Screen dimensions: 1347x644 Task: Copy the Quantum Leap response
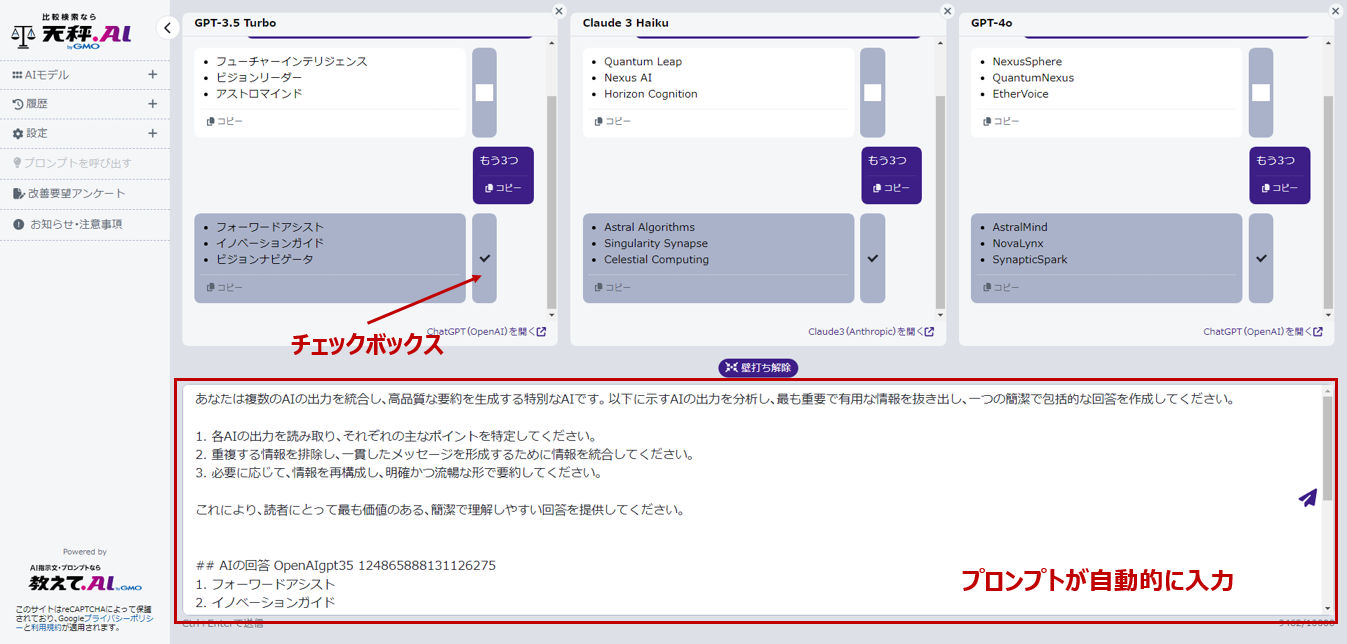(x=613, y=121)
